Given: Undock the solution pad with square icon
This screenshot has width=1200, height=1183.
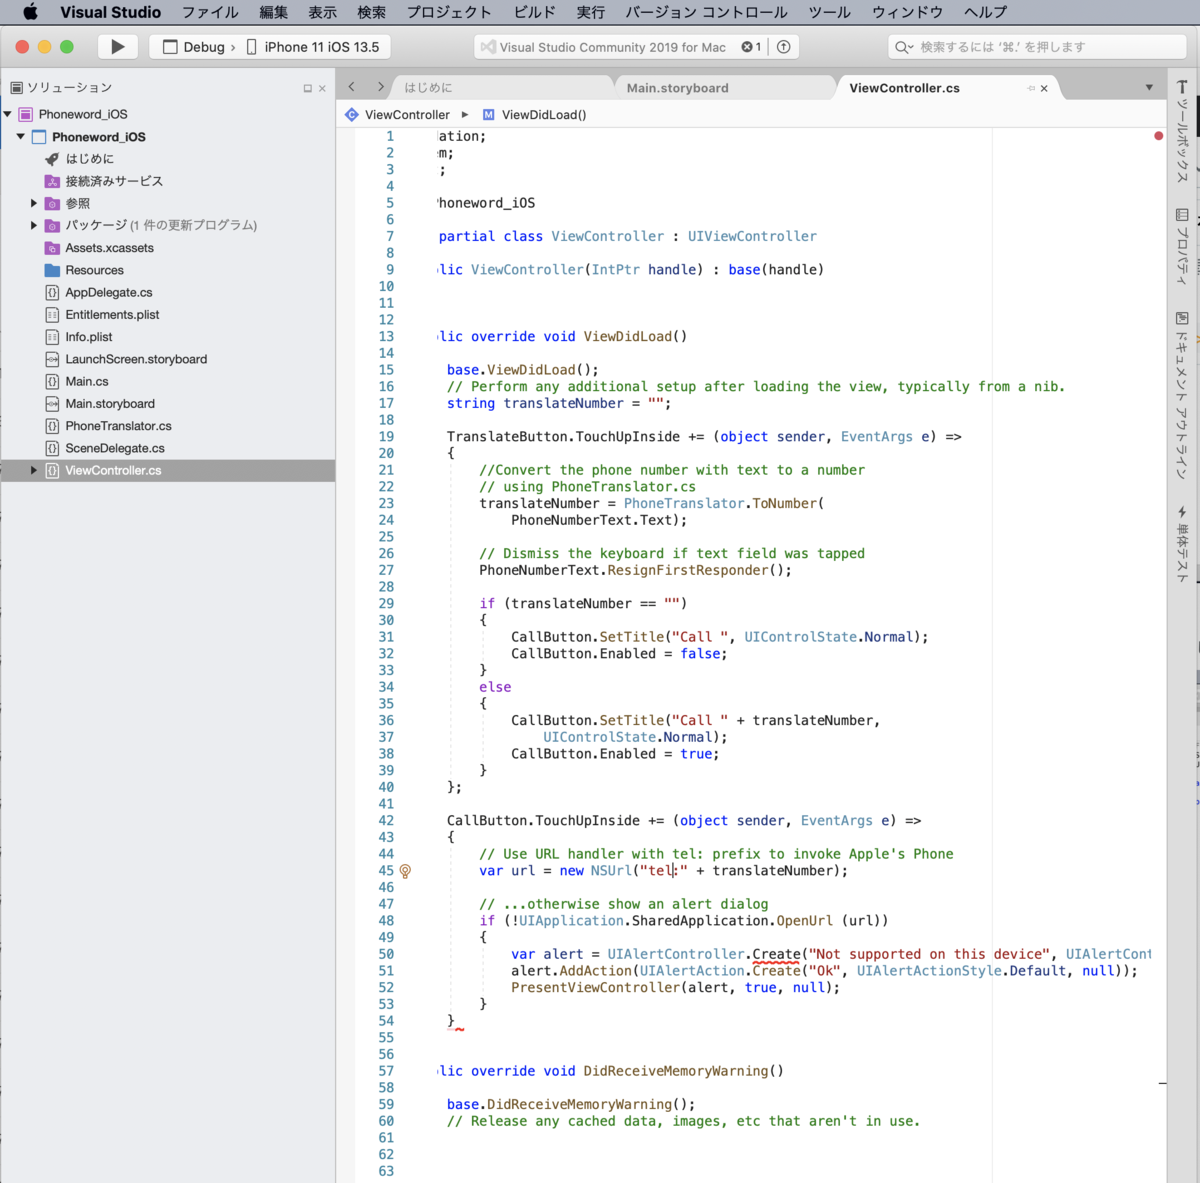Looking at the screenshot, I should pos(308,88).
